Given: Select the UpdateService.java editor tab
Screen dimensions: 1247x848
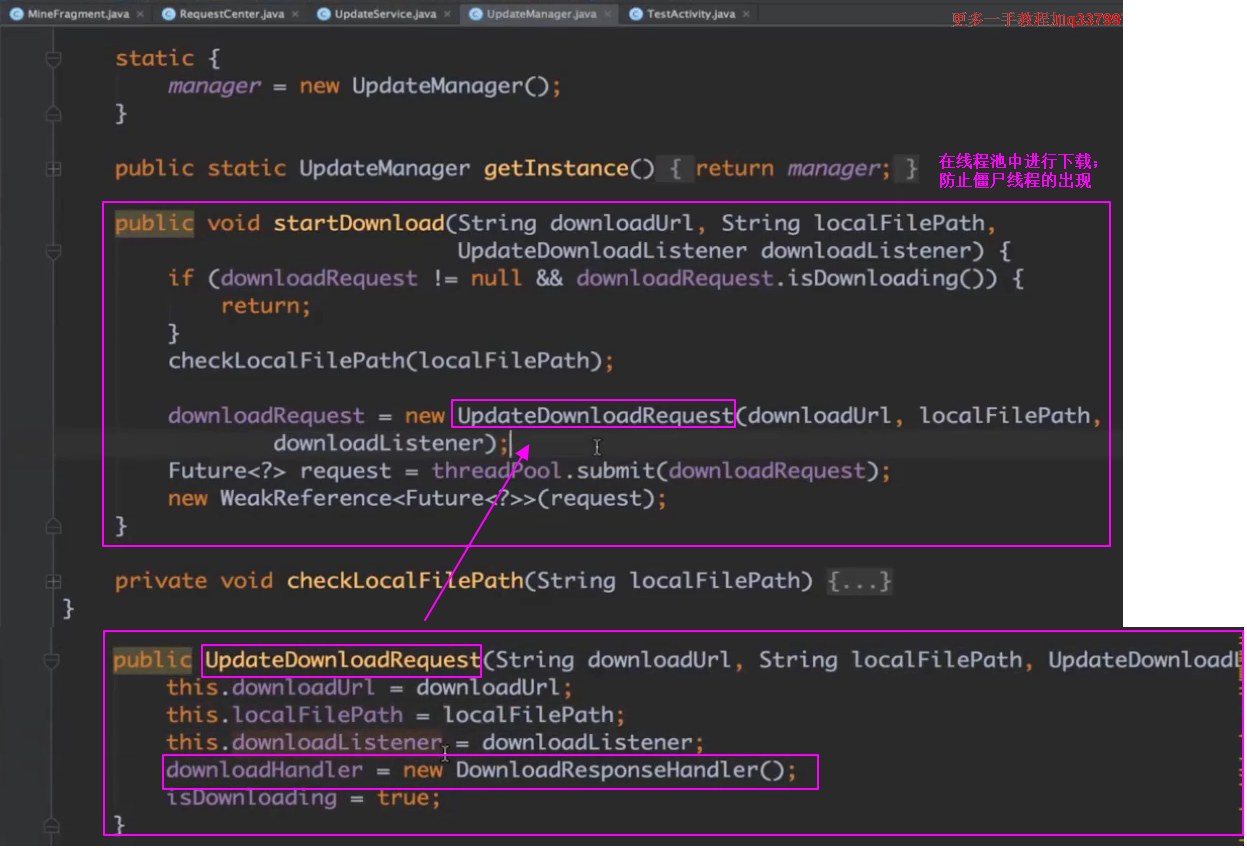Looking at the screenshot, I should click(384, 14).
